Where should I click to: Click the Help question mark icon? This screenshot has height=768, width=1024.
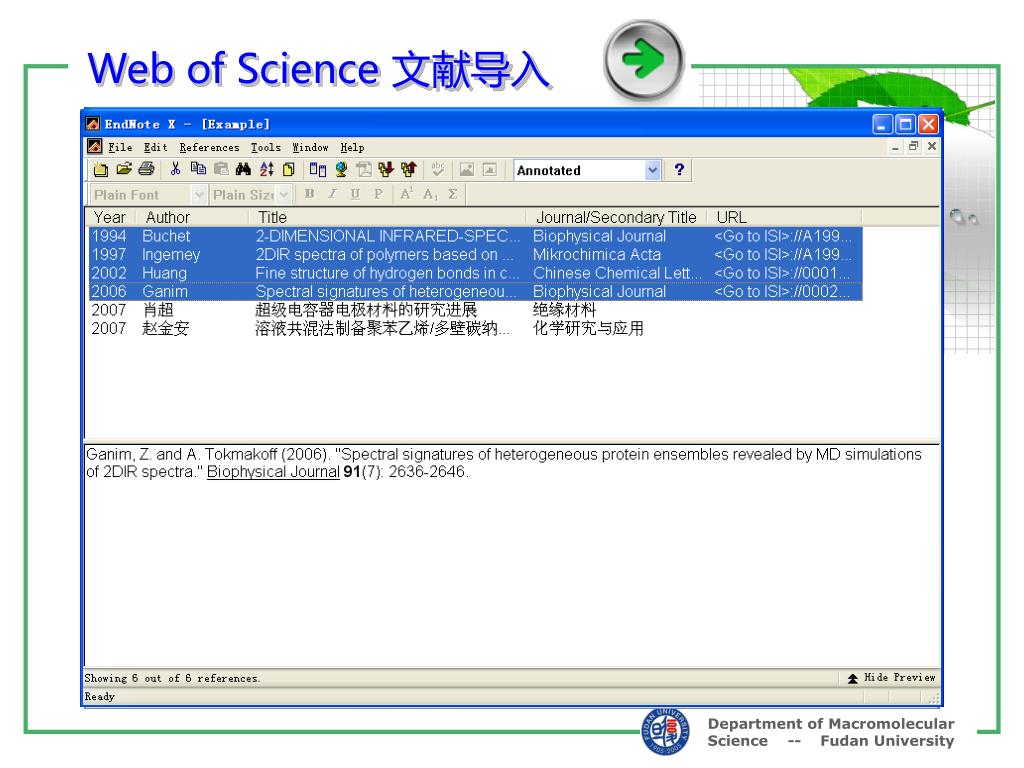[679, 170]
